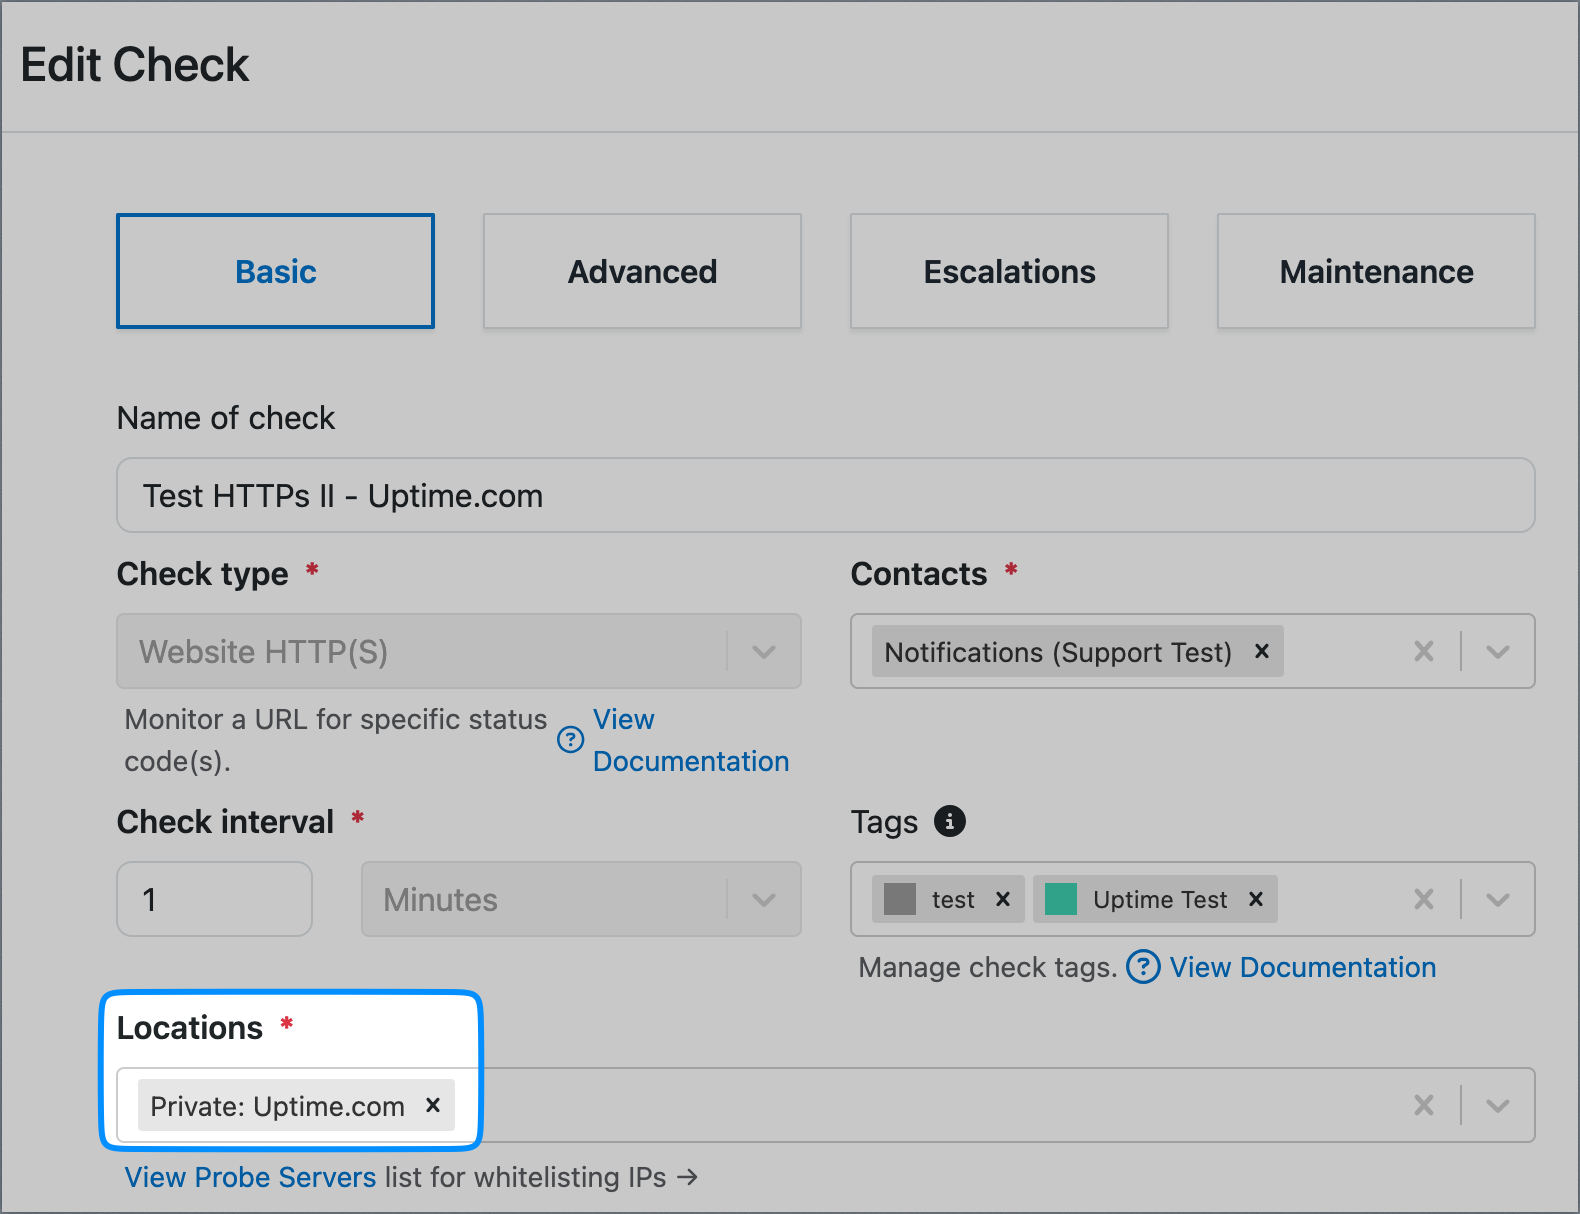Clear all tags with the X icon
The width and height of the screenshot is (1580, 1214).
(1424, 899)
